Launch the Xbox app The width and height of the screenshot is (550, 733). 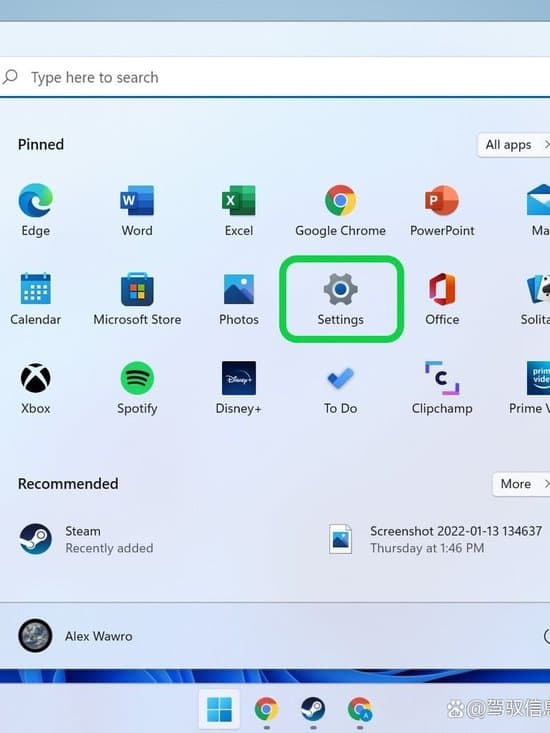click(x=36, y=388)
